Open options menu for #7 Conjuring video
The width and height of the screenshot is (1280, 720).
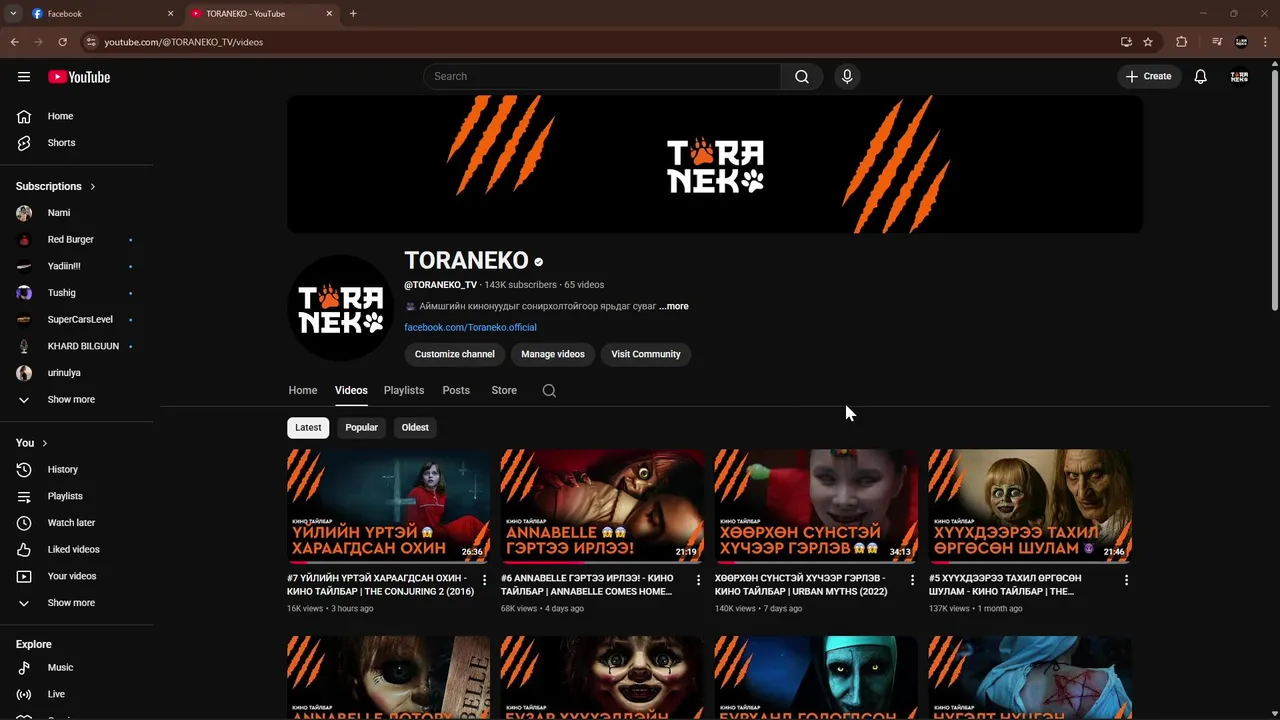coord(485,580)
